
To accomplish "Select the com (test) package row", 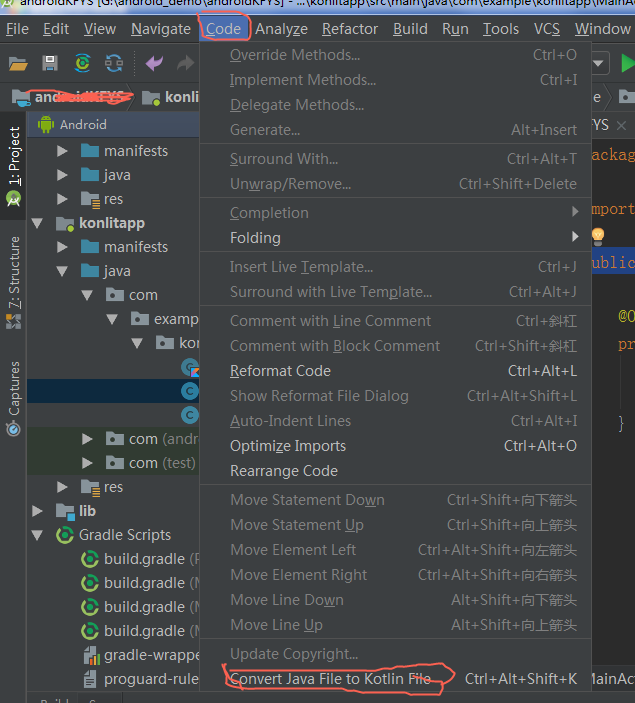I will (113, 463).
